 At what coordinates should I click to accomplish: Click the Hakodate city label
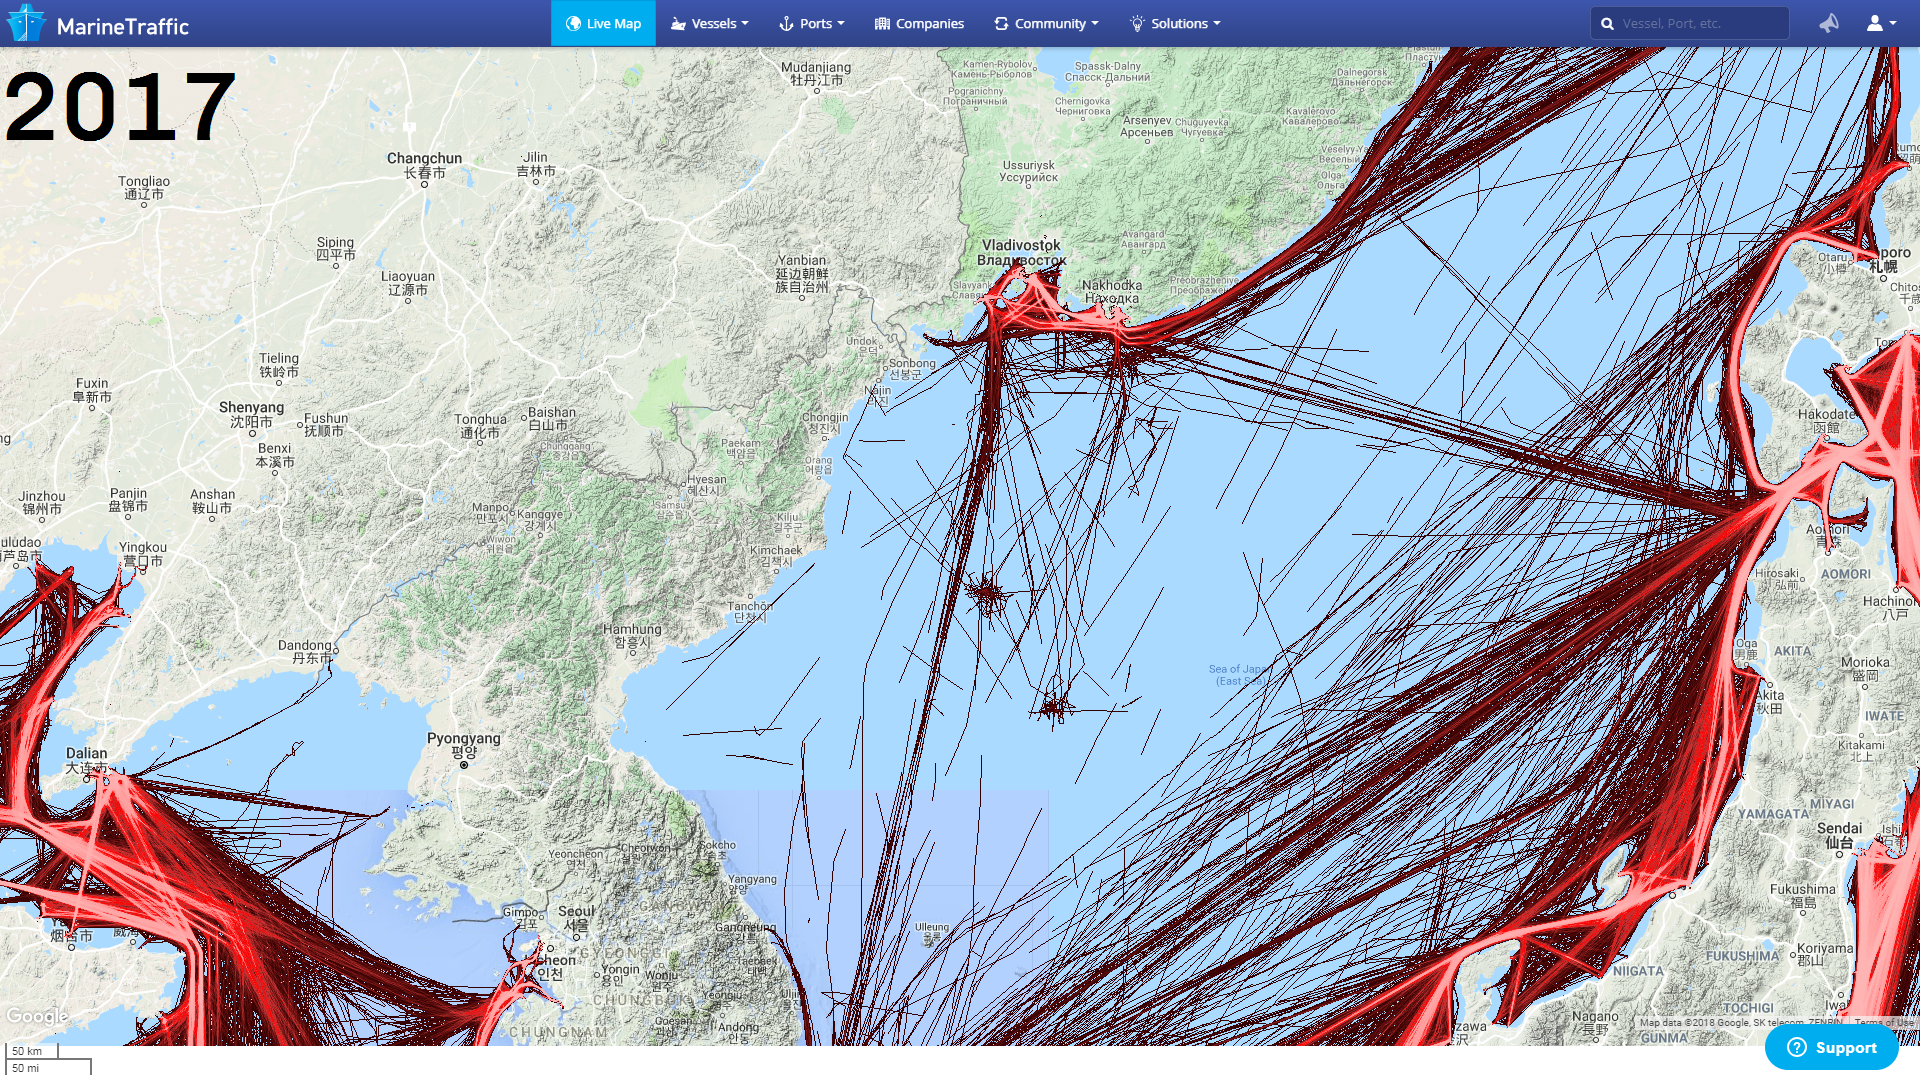click(1826, 420)
